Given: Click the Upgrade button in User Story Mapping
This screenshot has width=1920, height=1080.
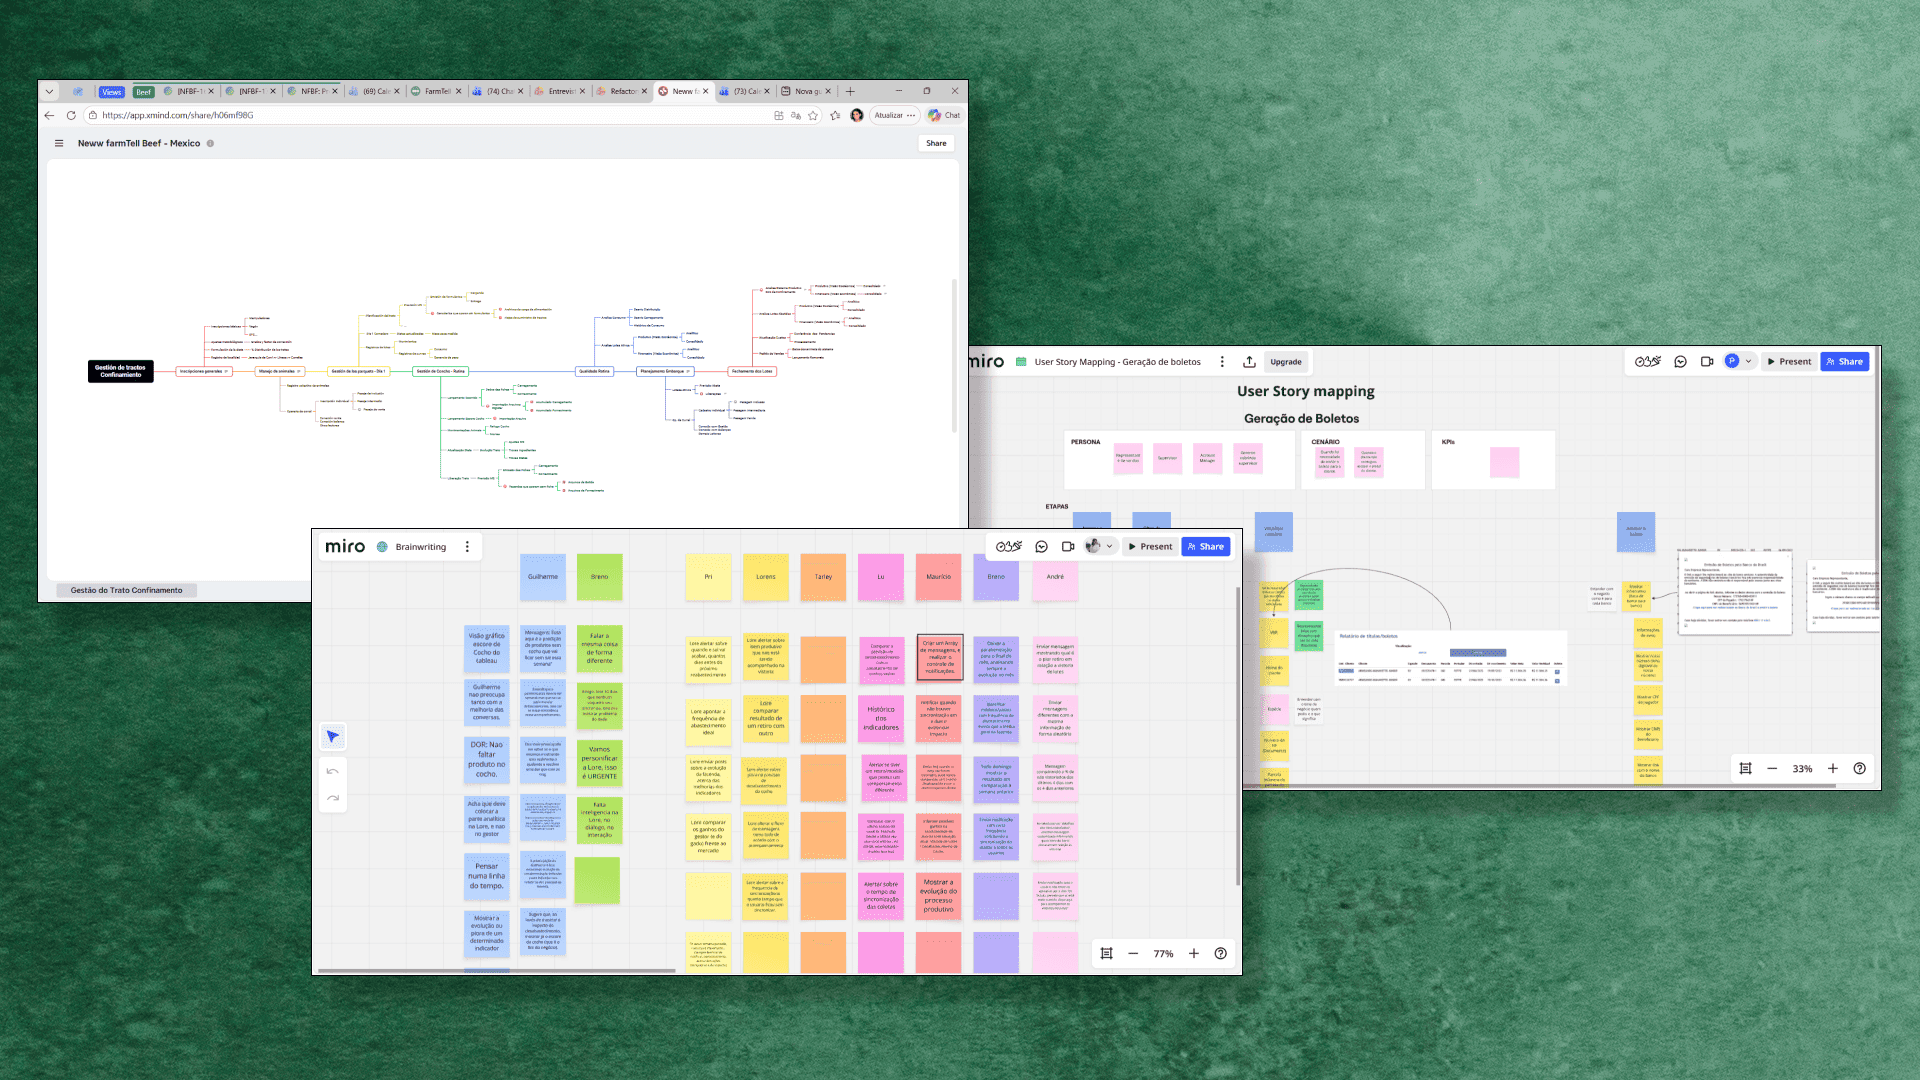Looking at the screenshot, I should click(1286, 362).
